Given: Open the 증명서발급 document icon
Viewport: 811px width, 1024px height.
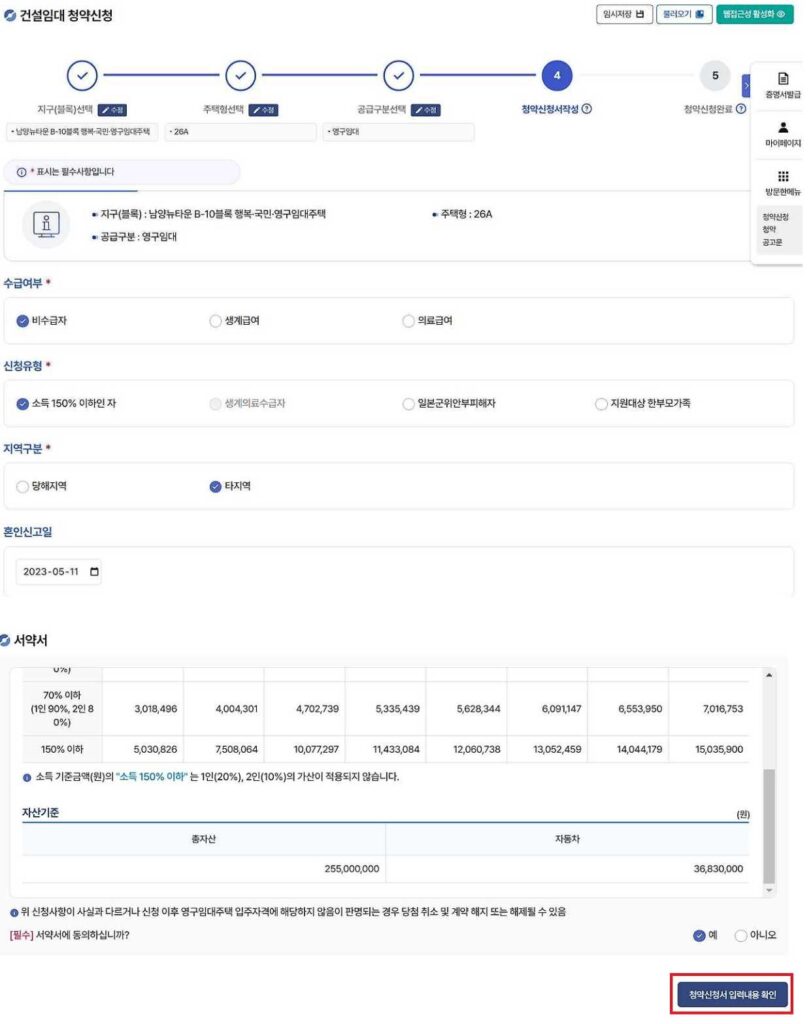Looking at the screenshot, I should (783, 79).
